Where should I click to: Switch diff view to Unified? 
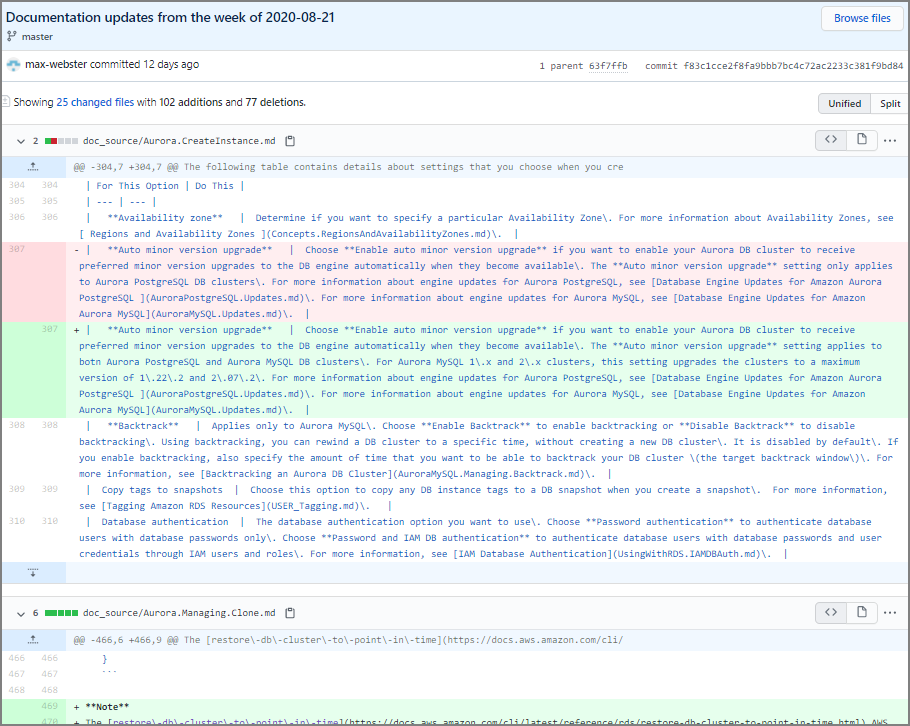click(x=844, y=103)
